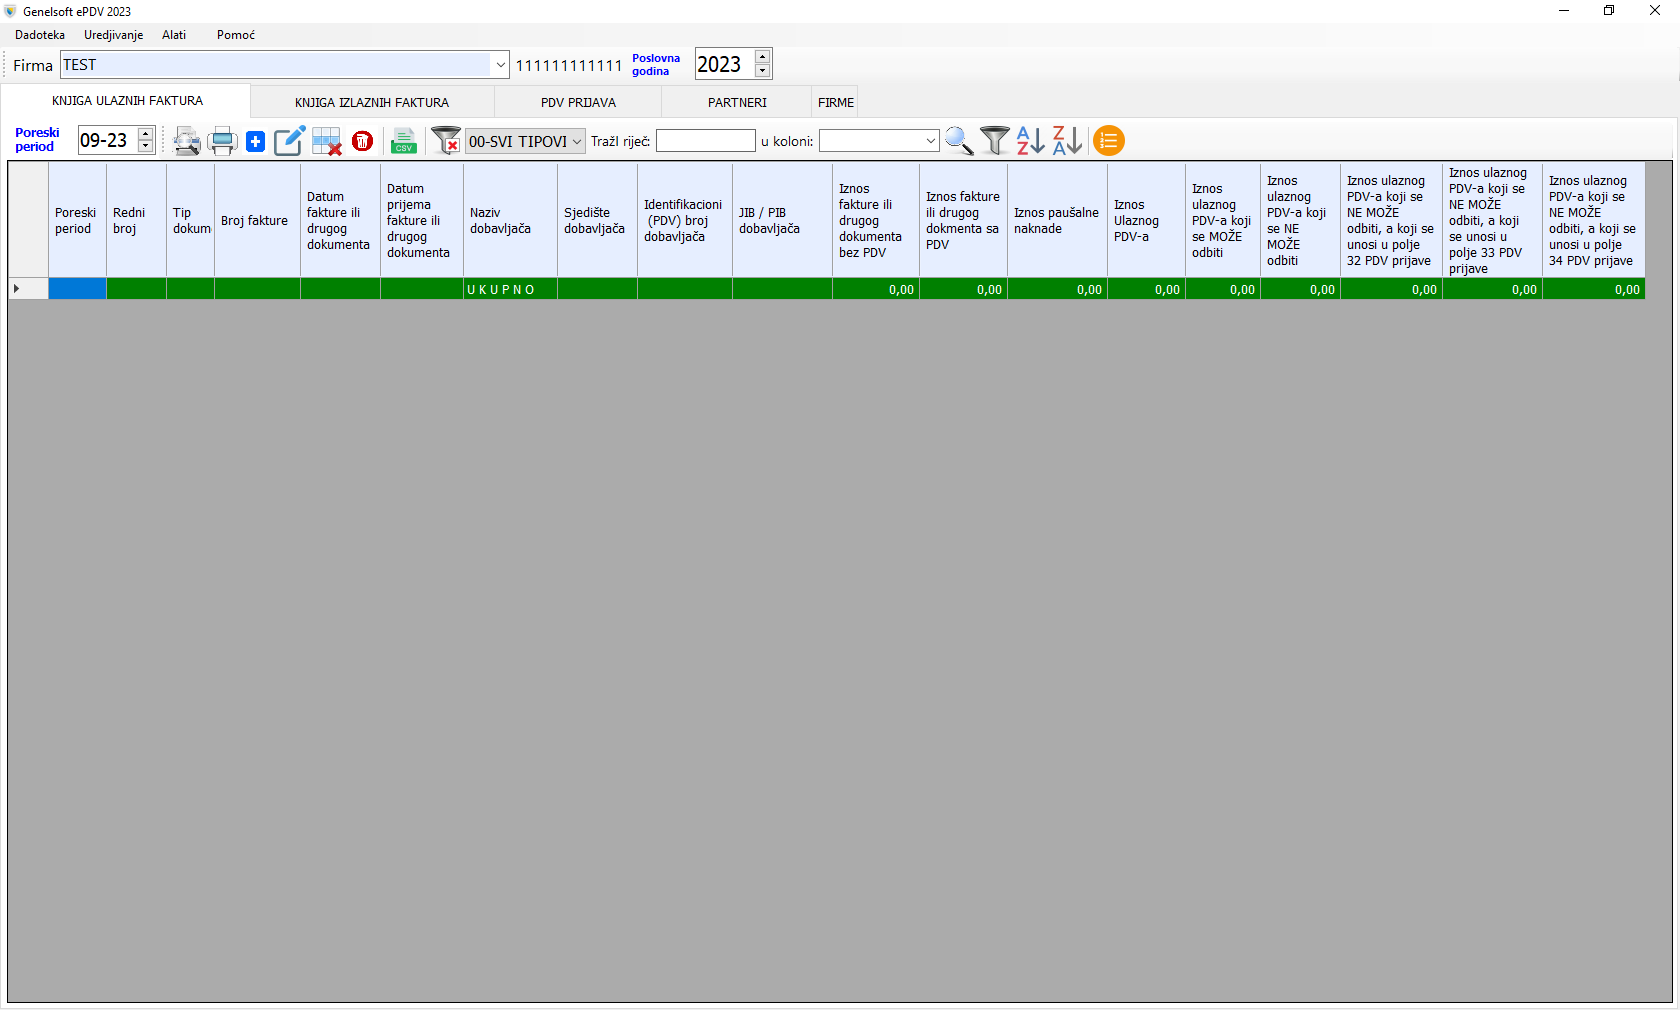
Task: Open the Alati menu
Action: [x=174, y=35]
